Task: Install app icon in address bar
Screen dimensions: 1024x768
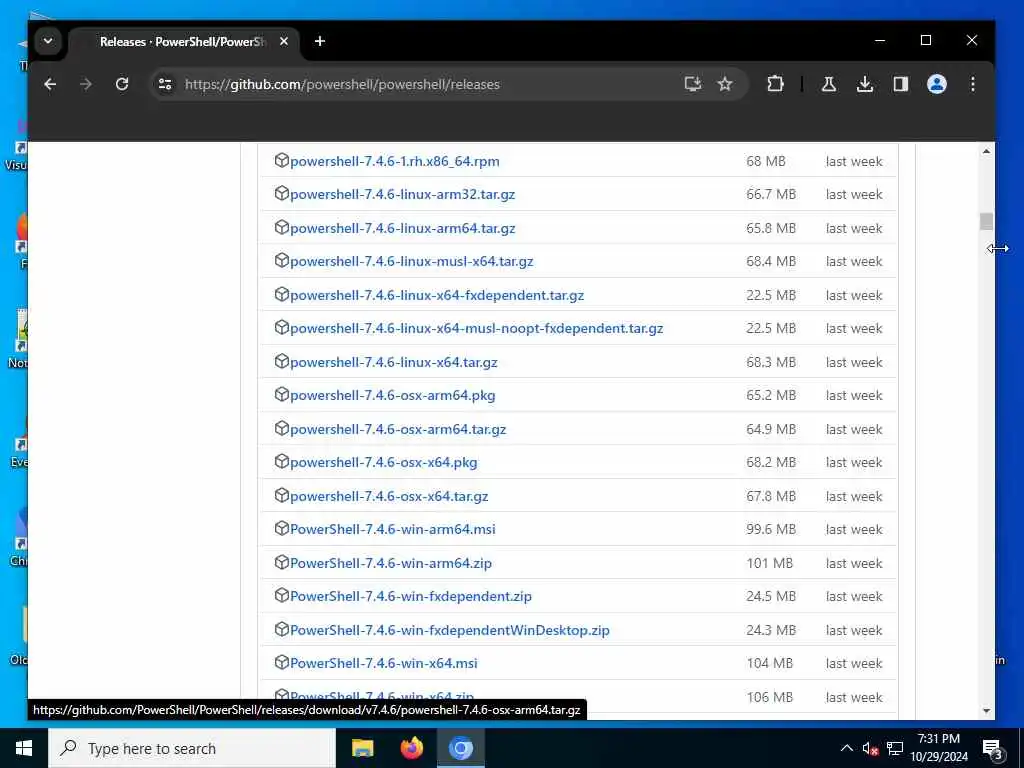Action: (692, 84)
